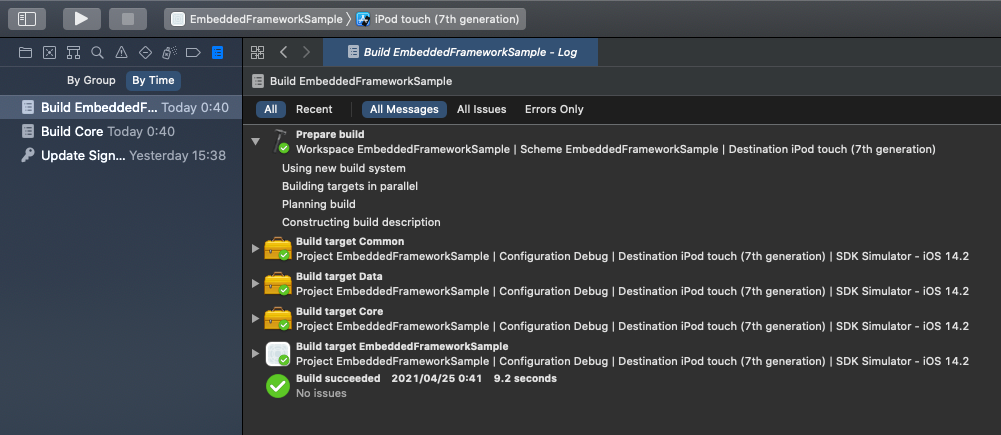Select the Report navigator icon

tap(218, 52)
